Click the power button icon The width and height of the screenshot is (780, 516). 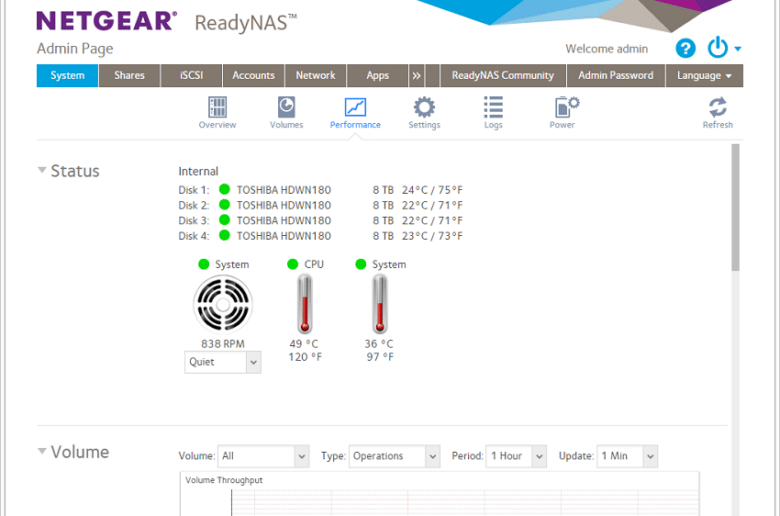click(717, 48)
